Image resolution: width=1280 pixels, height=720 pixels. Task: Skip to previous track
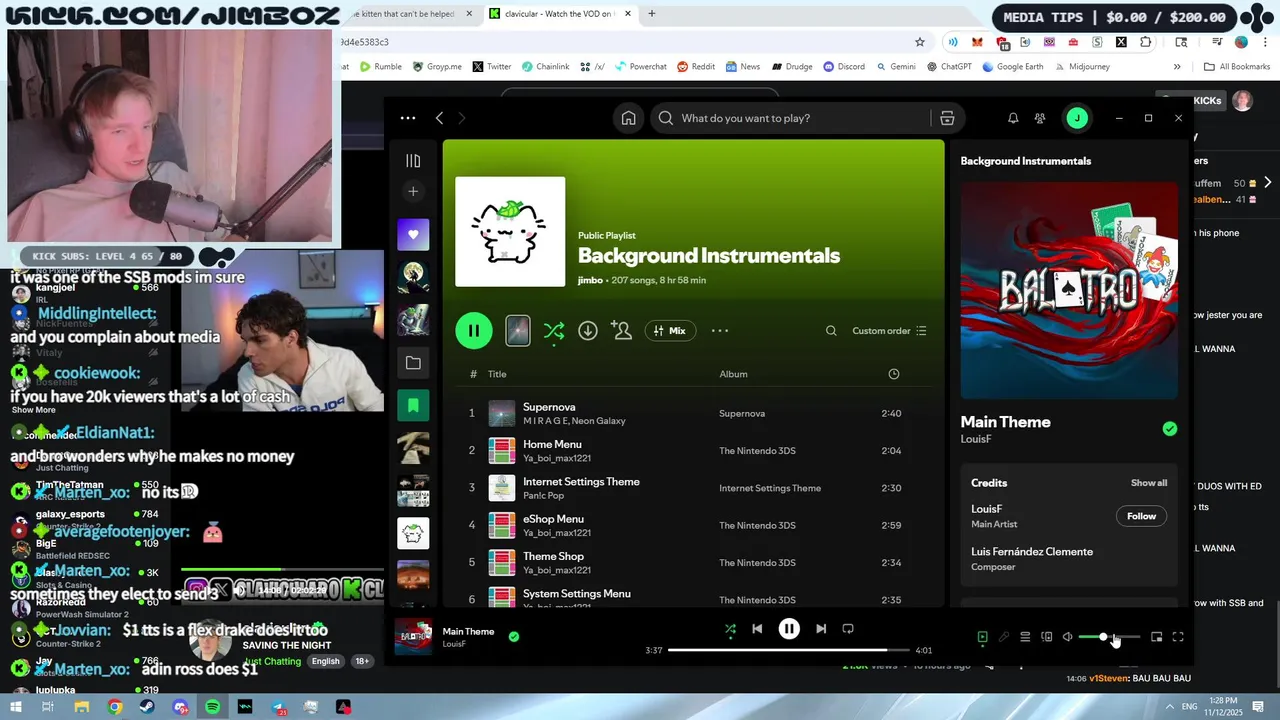(757, 629)
